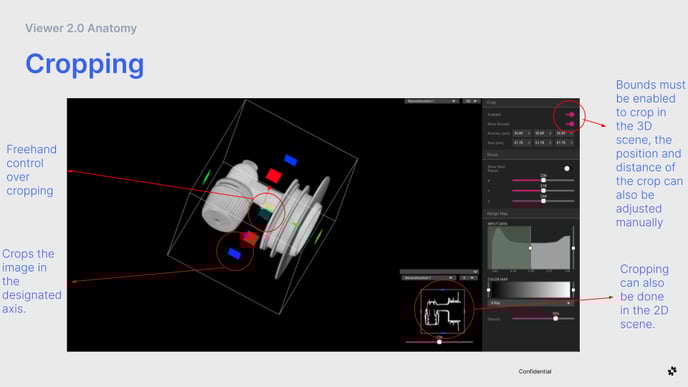Image resolution: width=688 pixels, height=387 pixels.
Task: Click the lower blue crop handle inside orange circle
Action: pyautogui.click(x=234, y=254)
